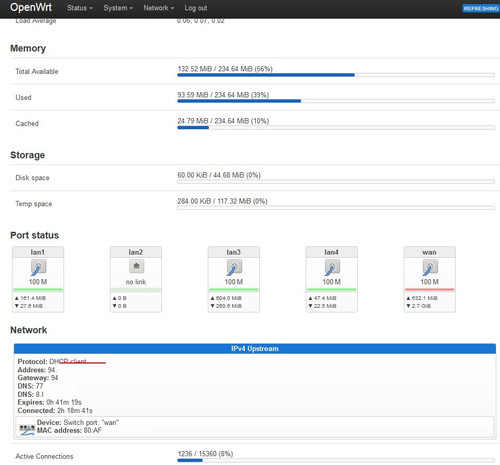The height and width of the screenshot is (465, 500).
Task: Select the lan3 port header label
Action: [234, 252]
